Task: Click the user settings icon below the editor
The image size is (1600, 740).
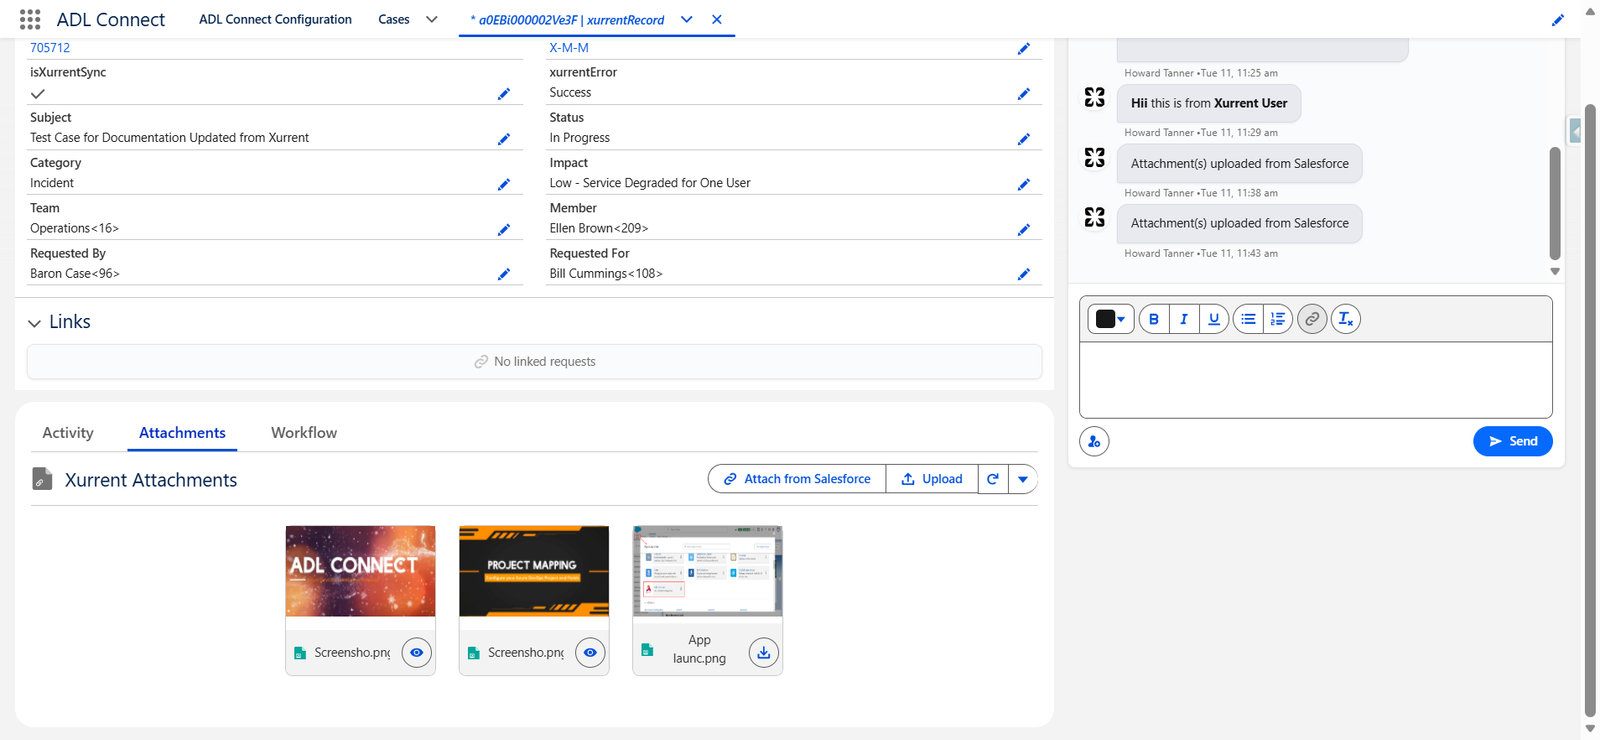Action: [1094, 441]
